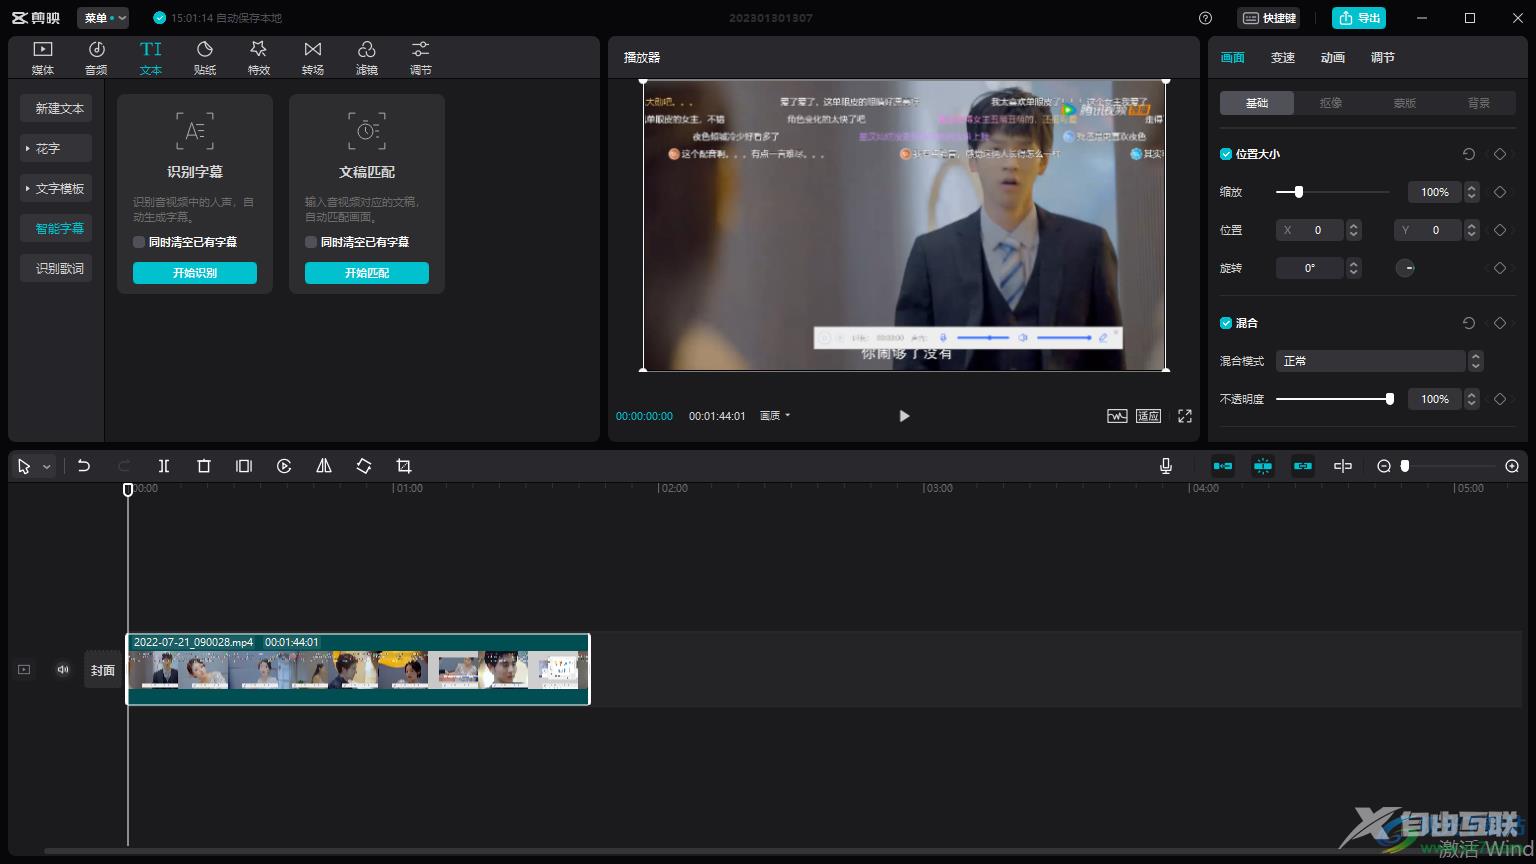Click the 缩放 percentage stepper arrows
This screenshot has width=1536, height=864.
click(1472, 192)
